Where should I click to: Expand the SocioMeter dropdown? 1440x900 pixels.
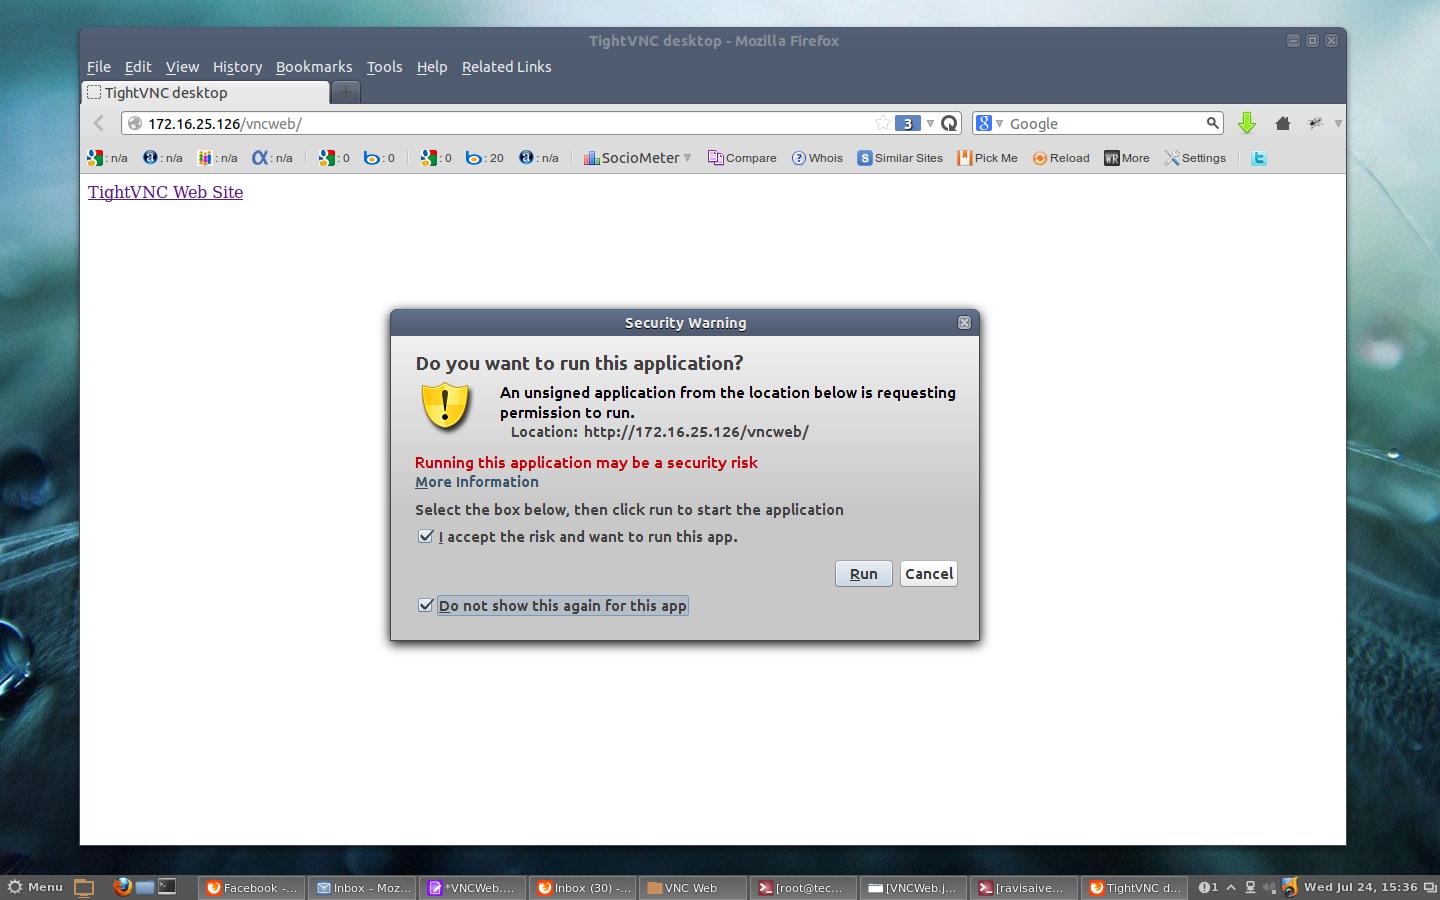pos(687,158)
